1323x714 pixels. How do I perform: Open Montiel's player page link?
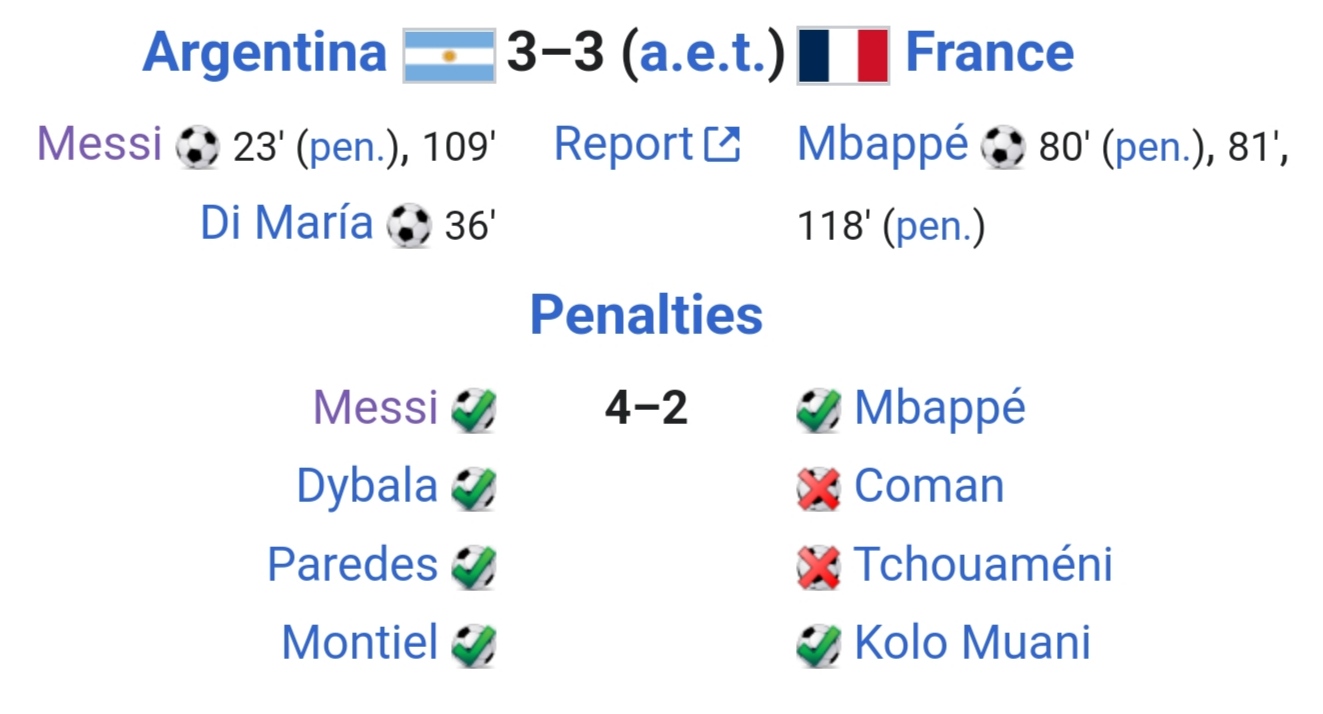tap(360, 643)
